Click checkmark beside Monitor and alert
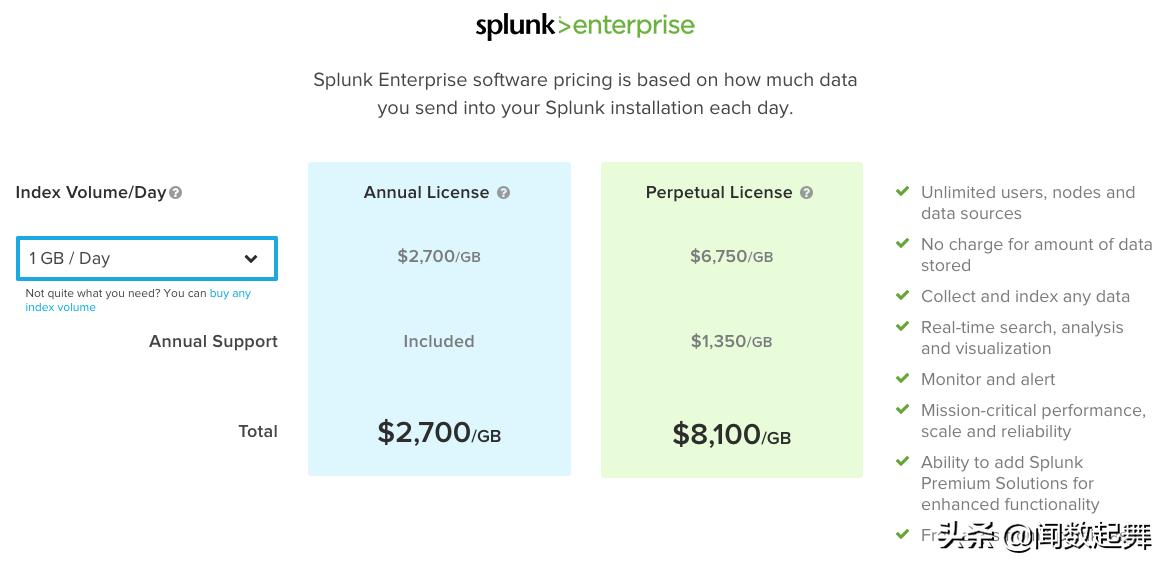 902,379
